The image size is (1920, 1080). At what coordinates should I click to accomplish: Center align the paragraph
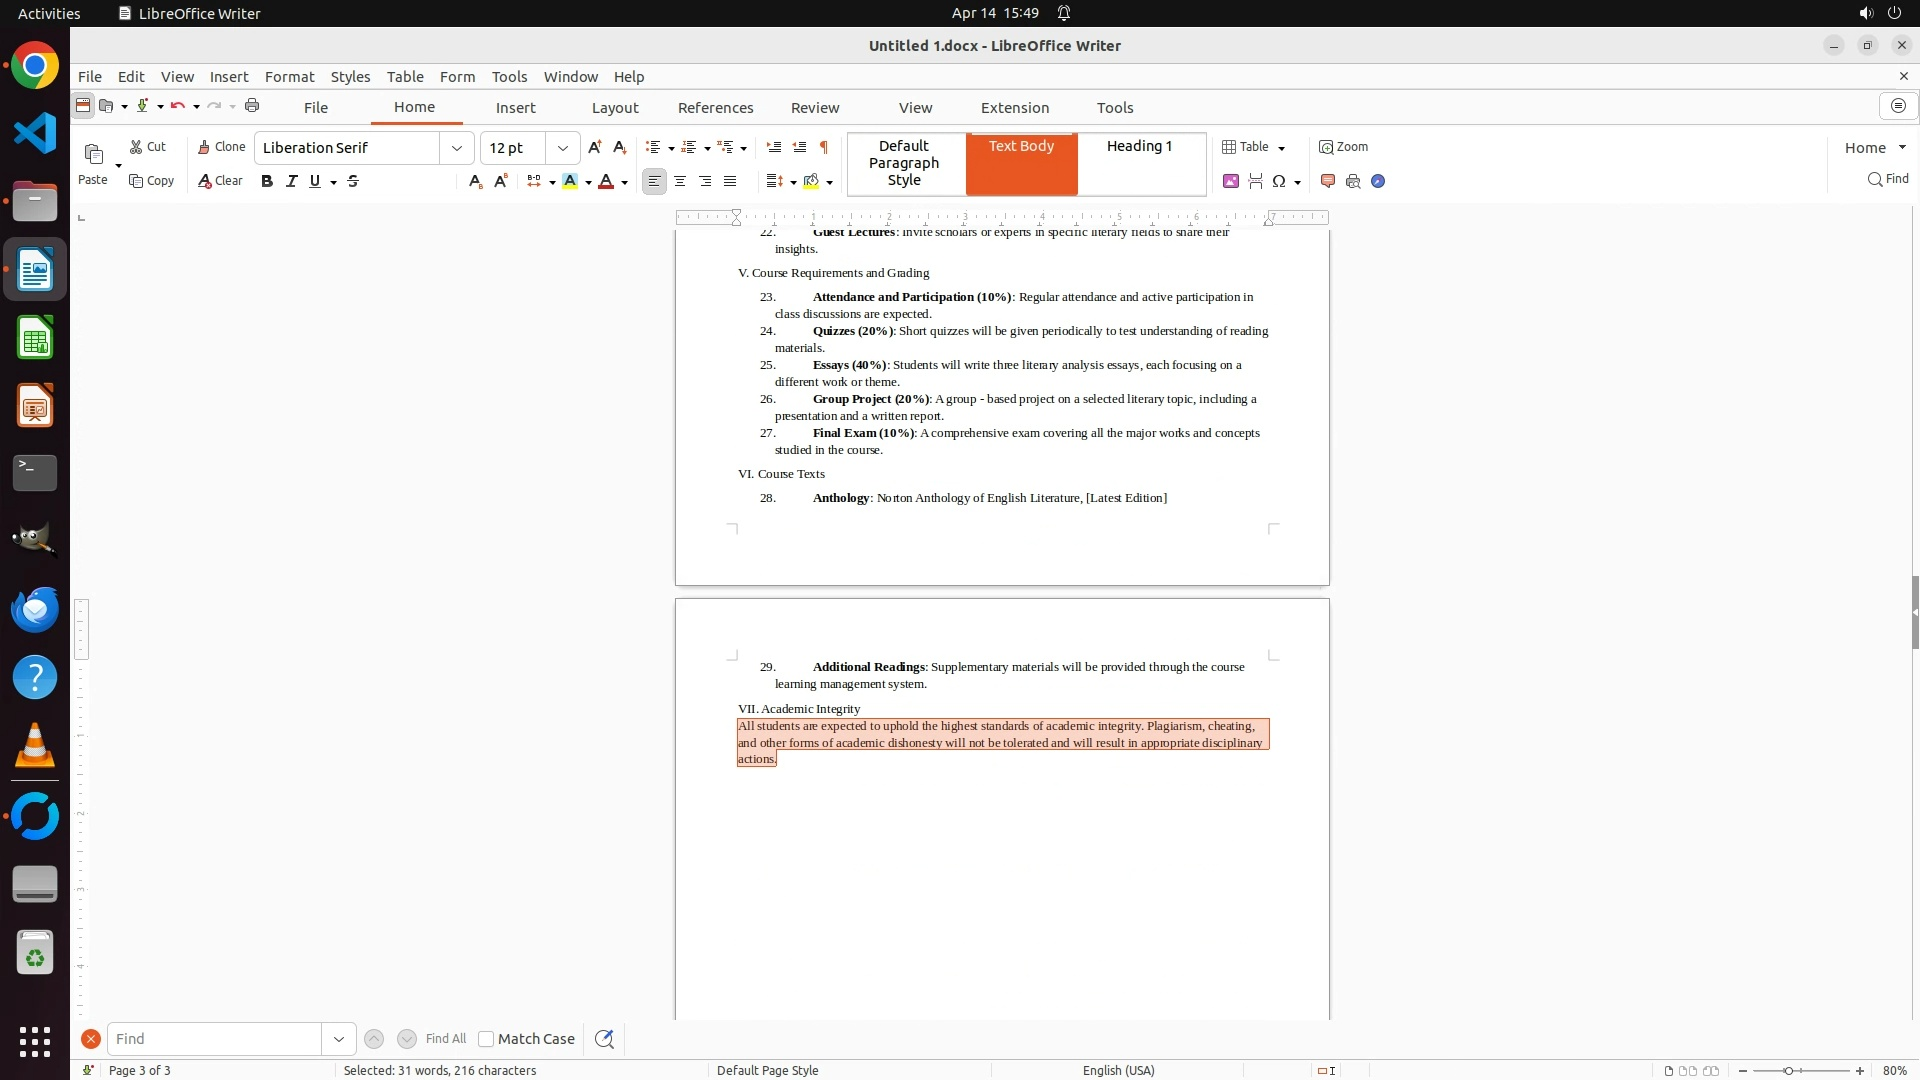680,181
